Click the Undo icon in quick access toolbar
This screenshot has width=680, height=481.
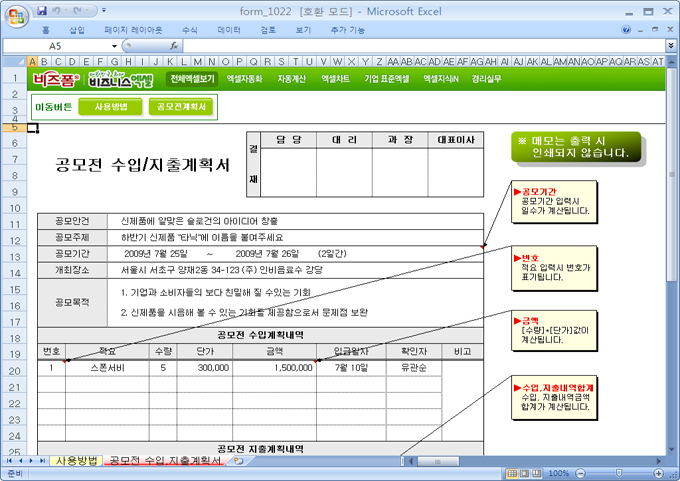(x=58, y=10)
